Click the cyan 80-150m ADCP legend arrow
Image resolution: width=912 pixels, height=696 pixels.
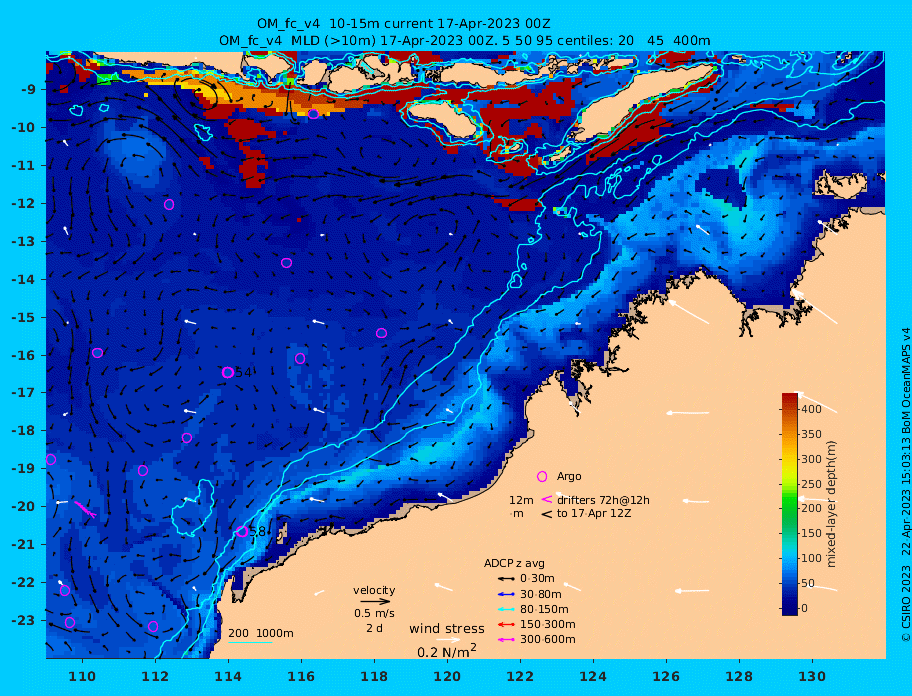[506, 609]
